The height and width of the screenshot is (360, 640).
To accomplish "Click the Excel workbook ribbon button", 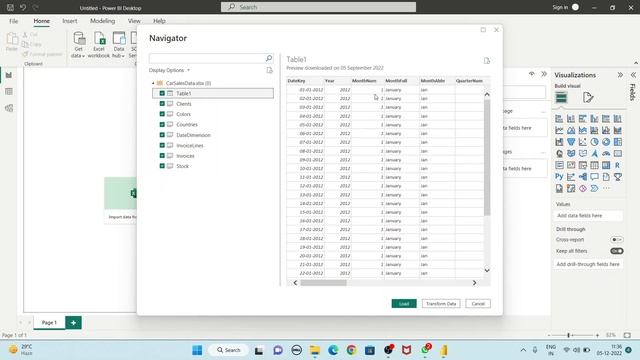I will pos(99,45).
